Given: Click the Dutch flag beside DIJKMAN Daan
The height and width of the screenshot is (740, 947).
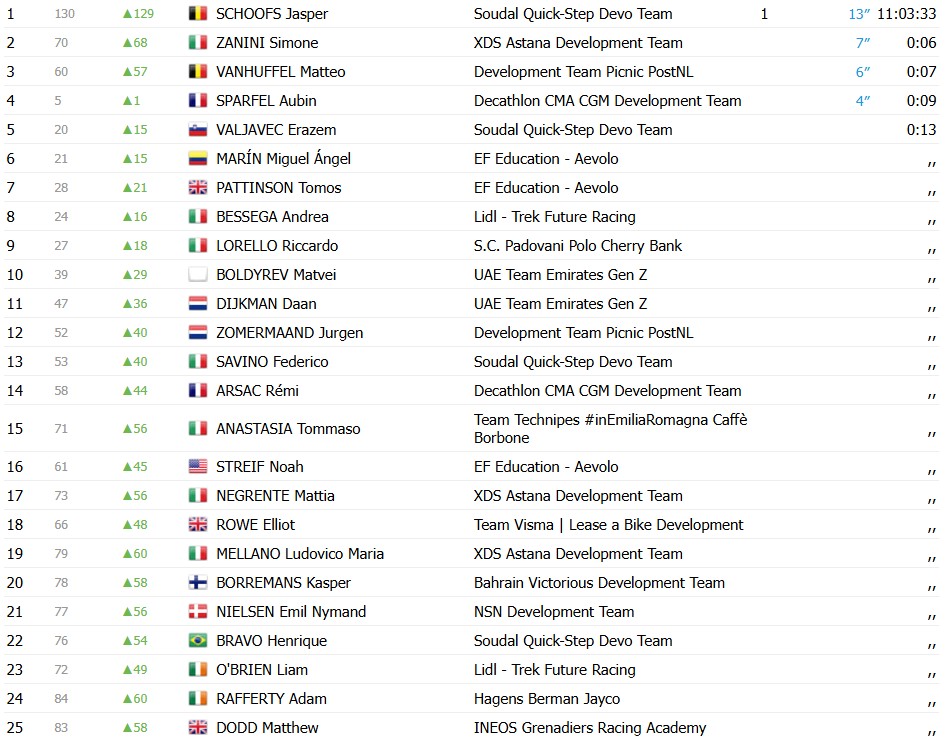Looking at the screenshot, I should (x=197, y=304).
